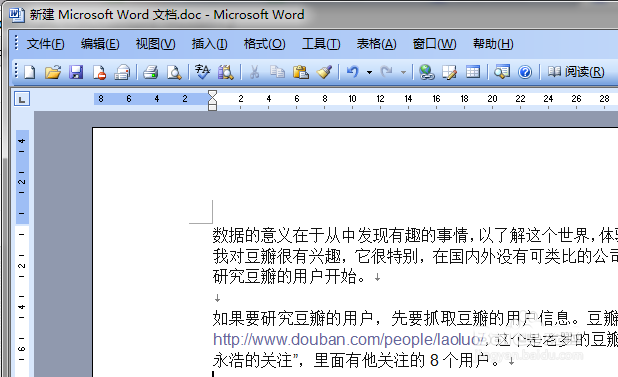The height and width of the screenshot is (377, 618).
Task: Open the 编辑(E) menu
Action: pyautogui.click(x=100, y=44)
